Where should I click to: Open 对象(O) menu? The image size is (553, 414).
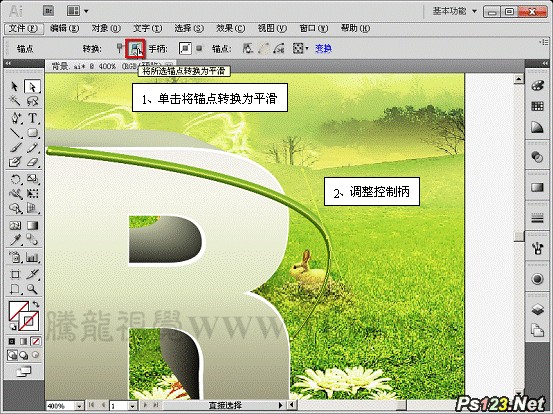106,29
